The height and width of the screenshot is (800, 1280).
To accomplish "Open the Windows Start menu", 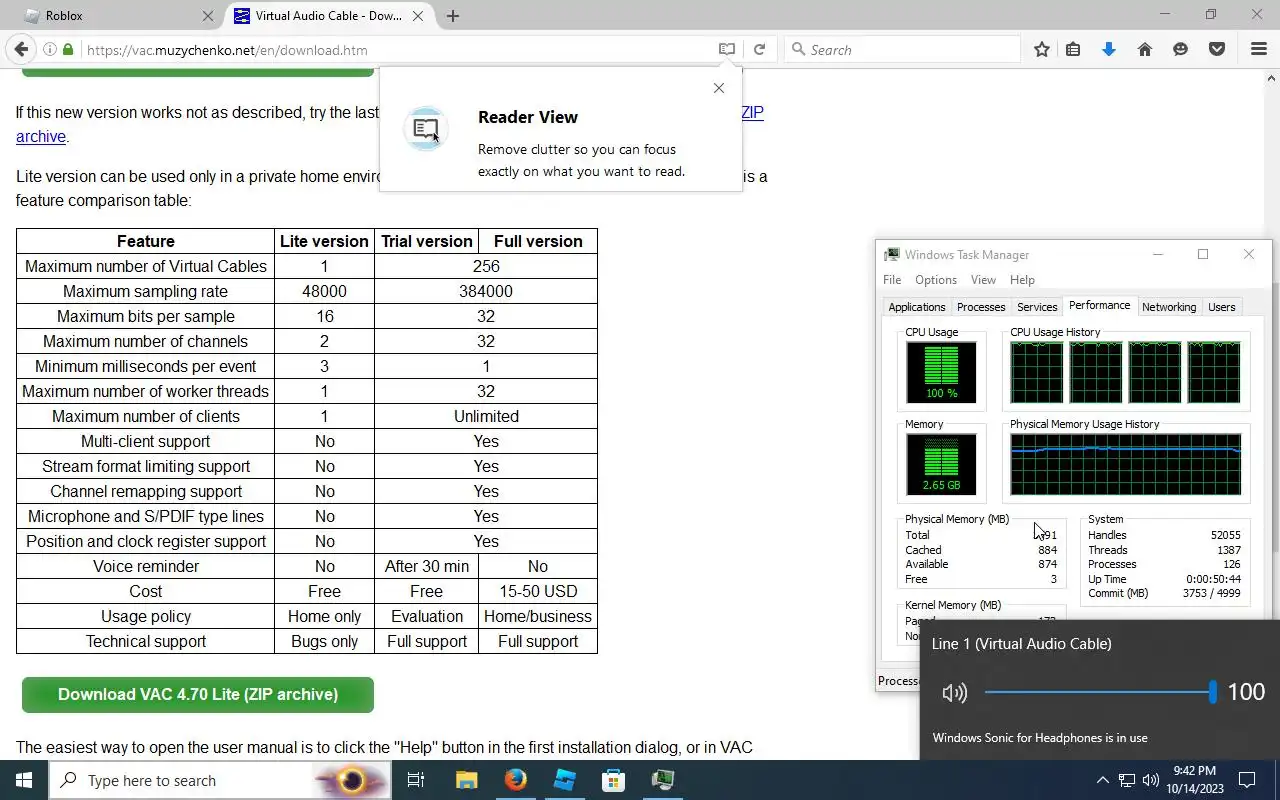I will [x=24, y=780].
